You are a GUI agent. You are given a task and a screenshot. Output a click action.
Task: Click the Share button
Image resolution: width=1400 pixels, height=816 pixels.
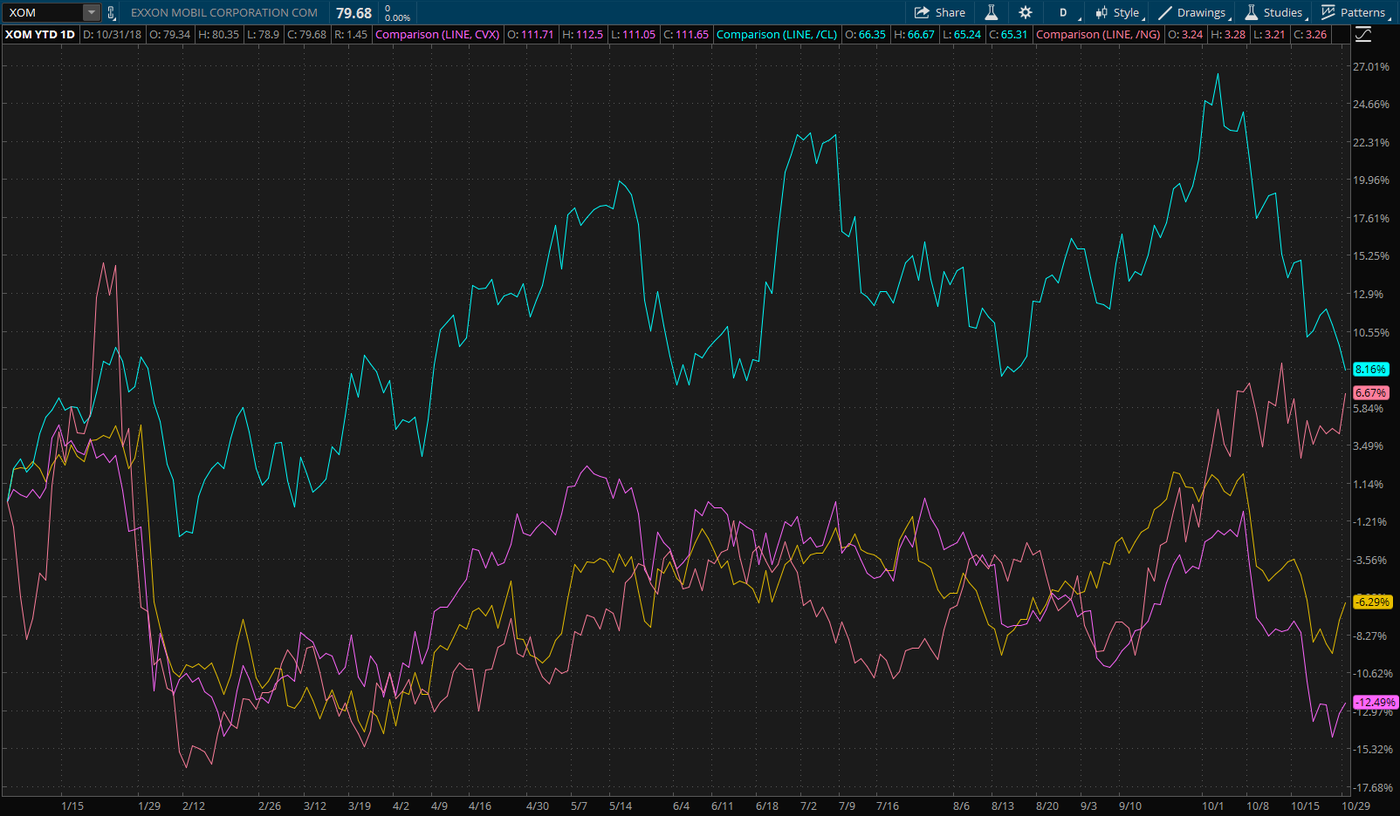[940, 13]
